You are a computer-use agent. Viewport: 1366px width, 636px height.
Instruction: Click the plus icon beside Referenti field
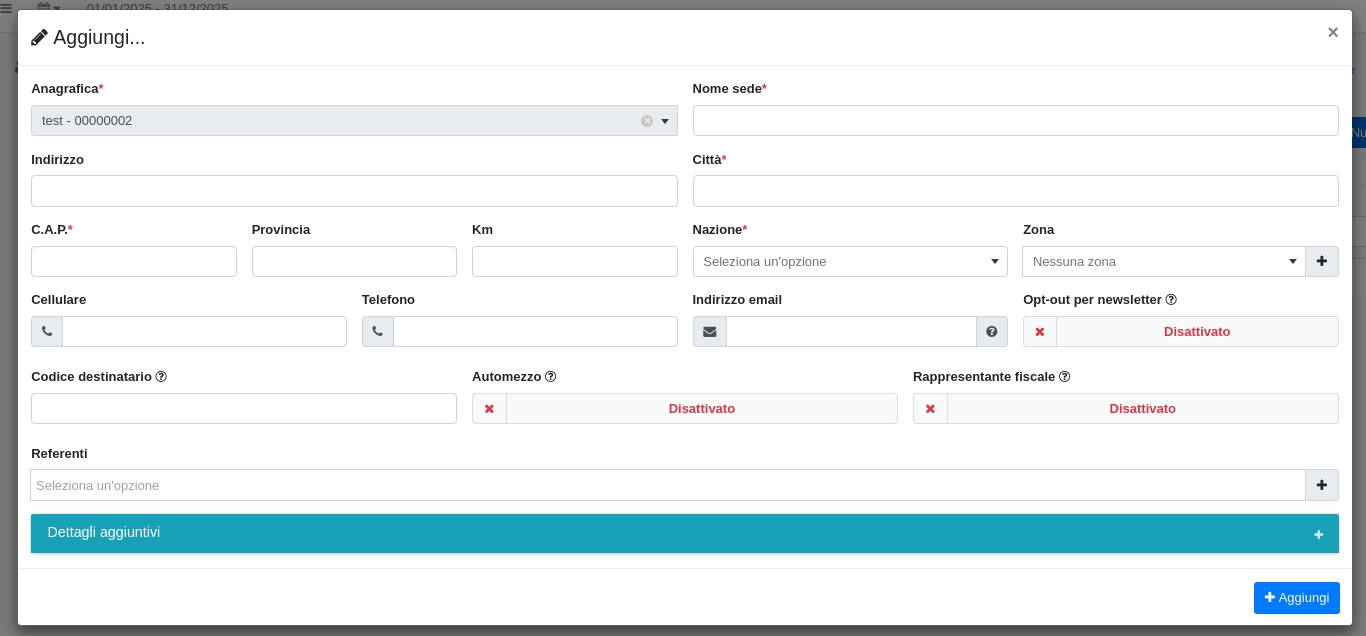pyautogui.click(x=1321, y=485)
